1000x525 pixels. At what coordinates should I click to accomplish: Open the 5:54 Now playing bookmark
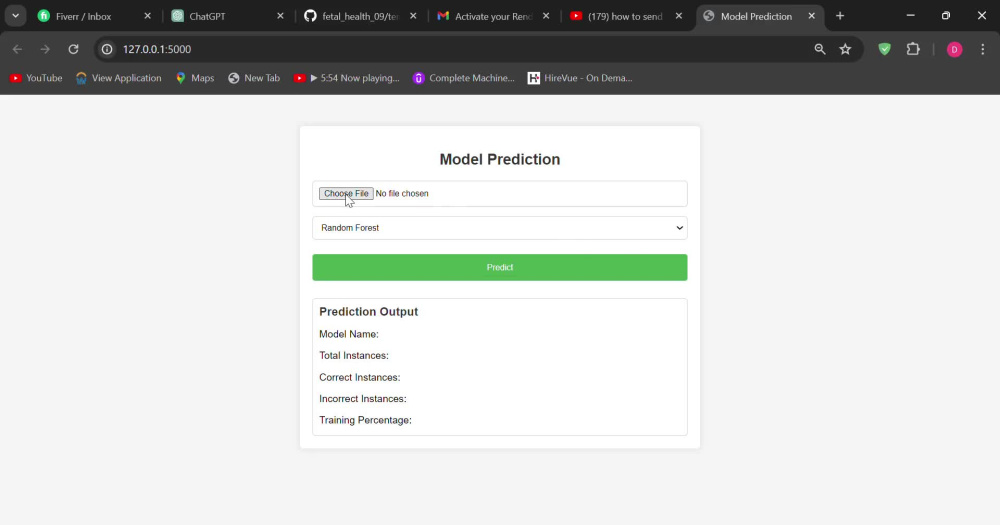pos(347,78)
